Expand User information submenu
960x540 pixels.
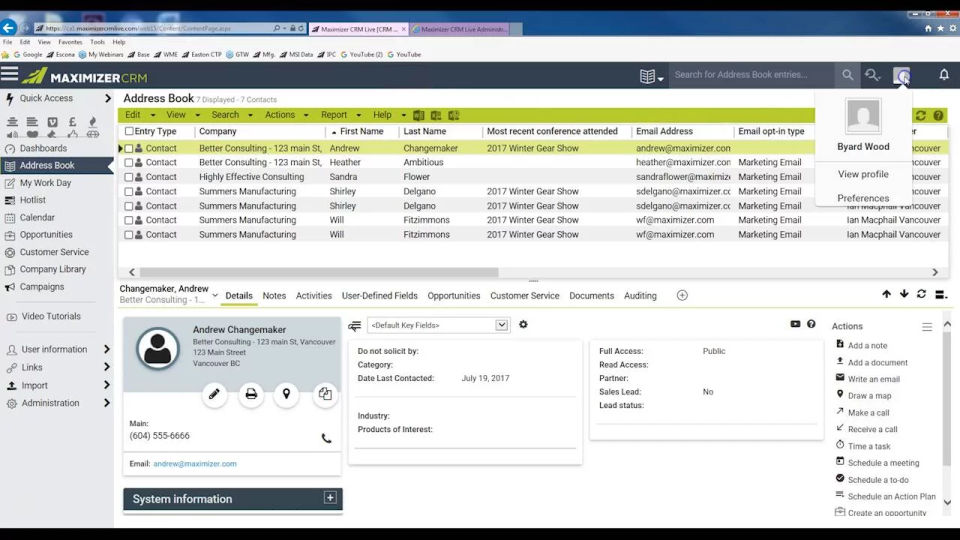click(x=107, y=349)
